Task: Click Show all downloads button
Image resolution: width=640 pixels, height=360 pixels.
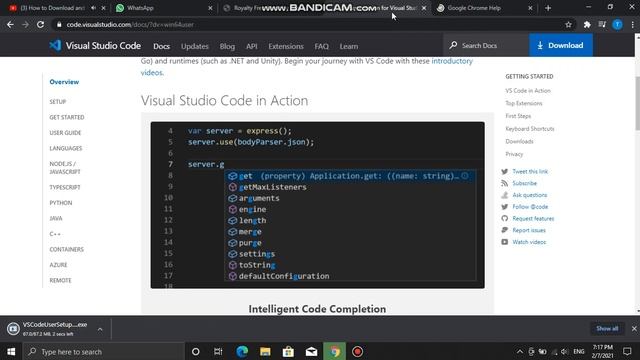Action: point(607,329)
